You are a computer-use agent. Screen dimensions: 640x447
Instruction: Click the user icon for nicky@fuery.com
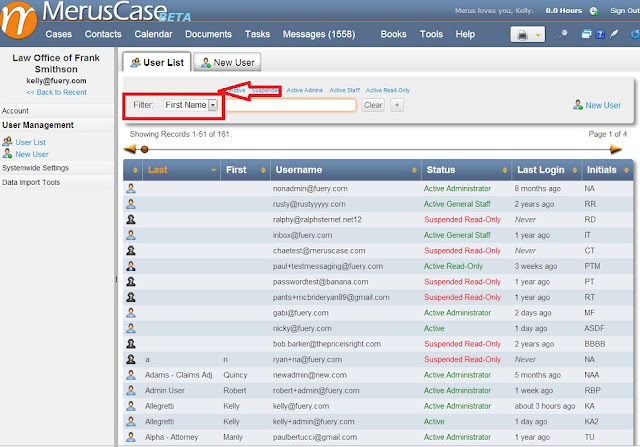point(131,328)
